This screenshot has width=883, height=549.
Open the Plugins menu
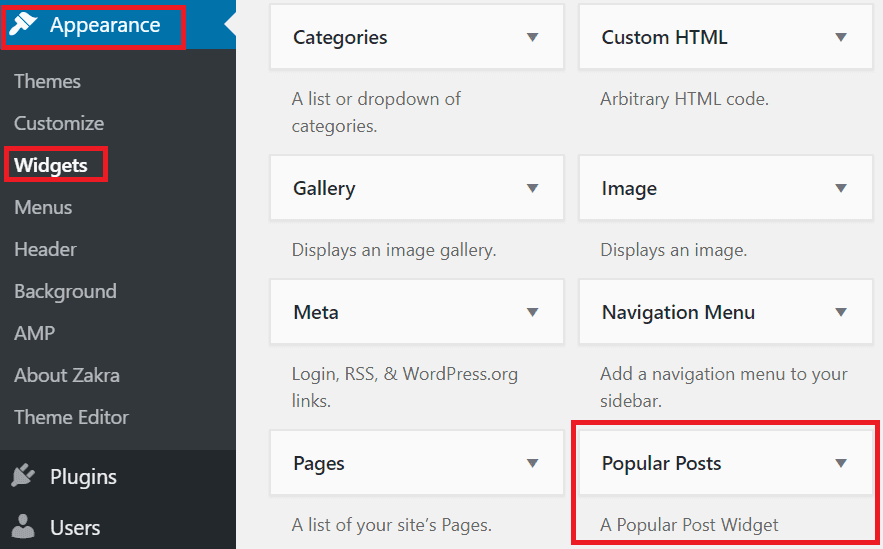tap(83, 477)
